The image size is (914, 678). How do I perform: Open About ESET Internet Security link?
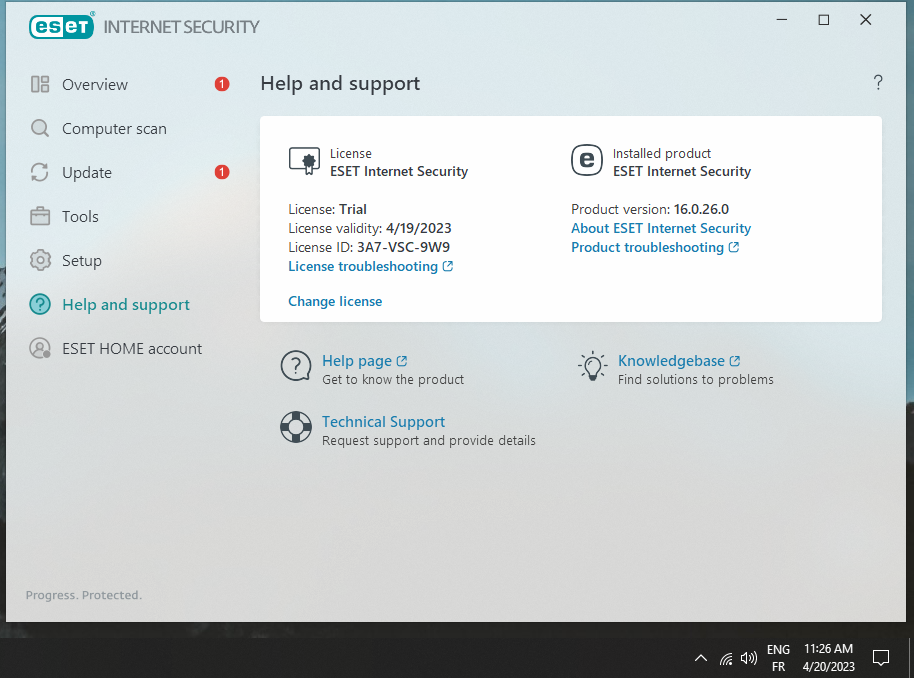(x=661, y=228)
